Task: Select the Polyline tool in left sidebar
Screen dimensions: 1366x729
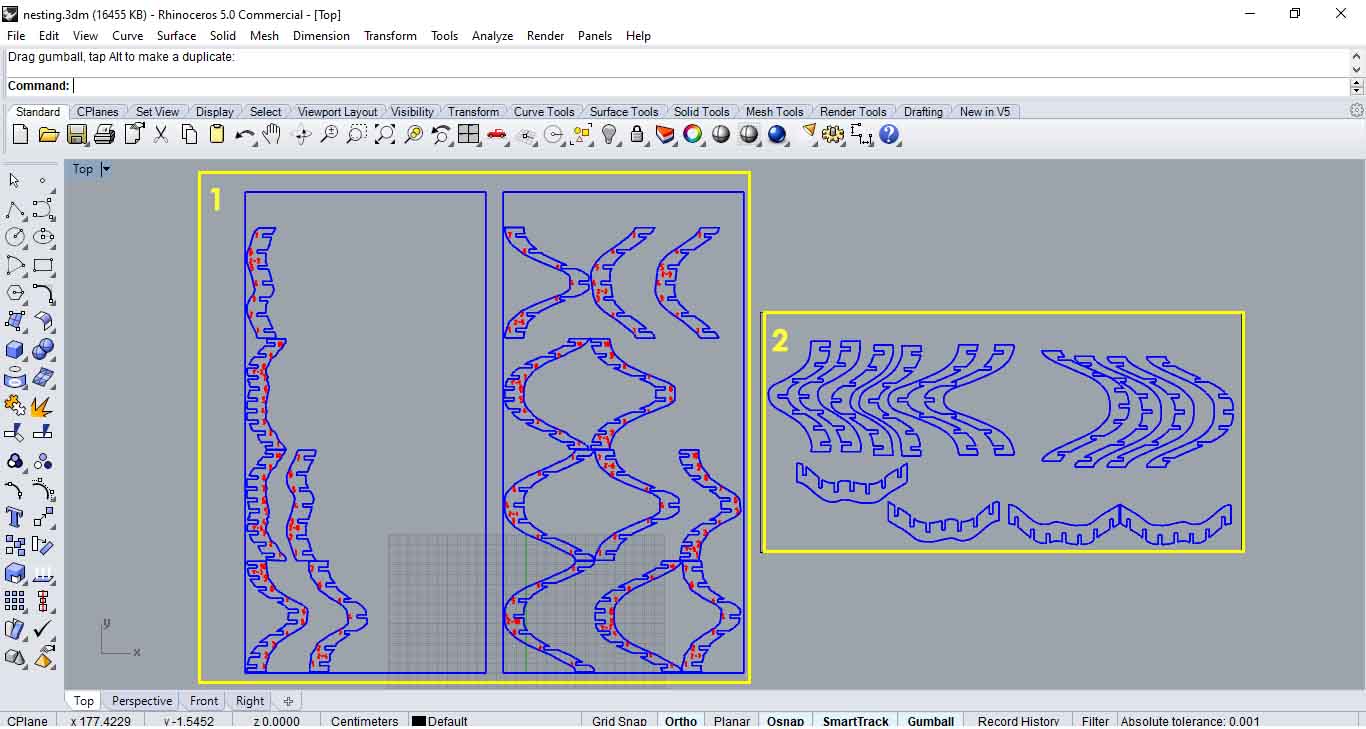Action: click(15, 210)
